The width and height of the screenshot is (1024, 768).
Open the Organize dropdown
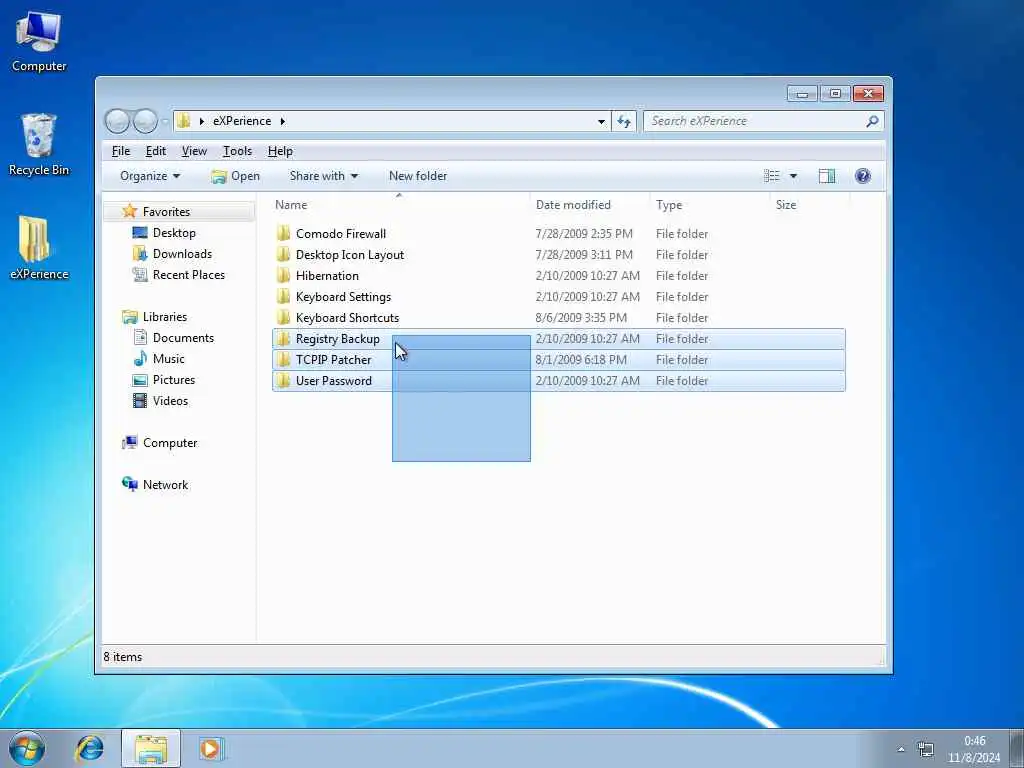click(150, 176)
